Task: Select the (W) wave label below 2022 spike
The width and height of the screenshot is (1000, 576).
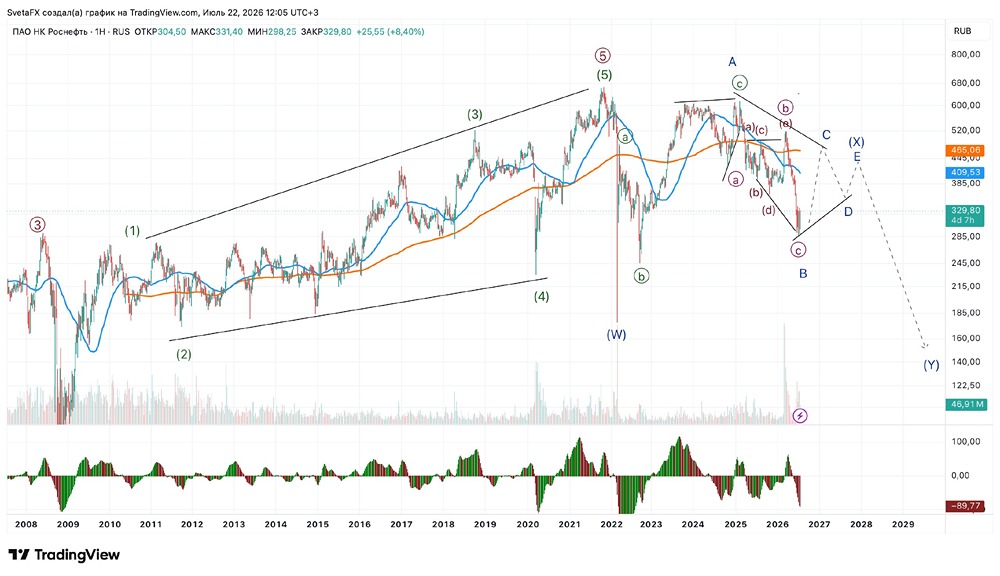Action: coord(616,335)
